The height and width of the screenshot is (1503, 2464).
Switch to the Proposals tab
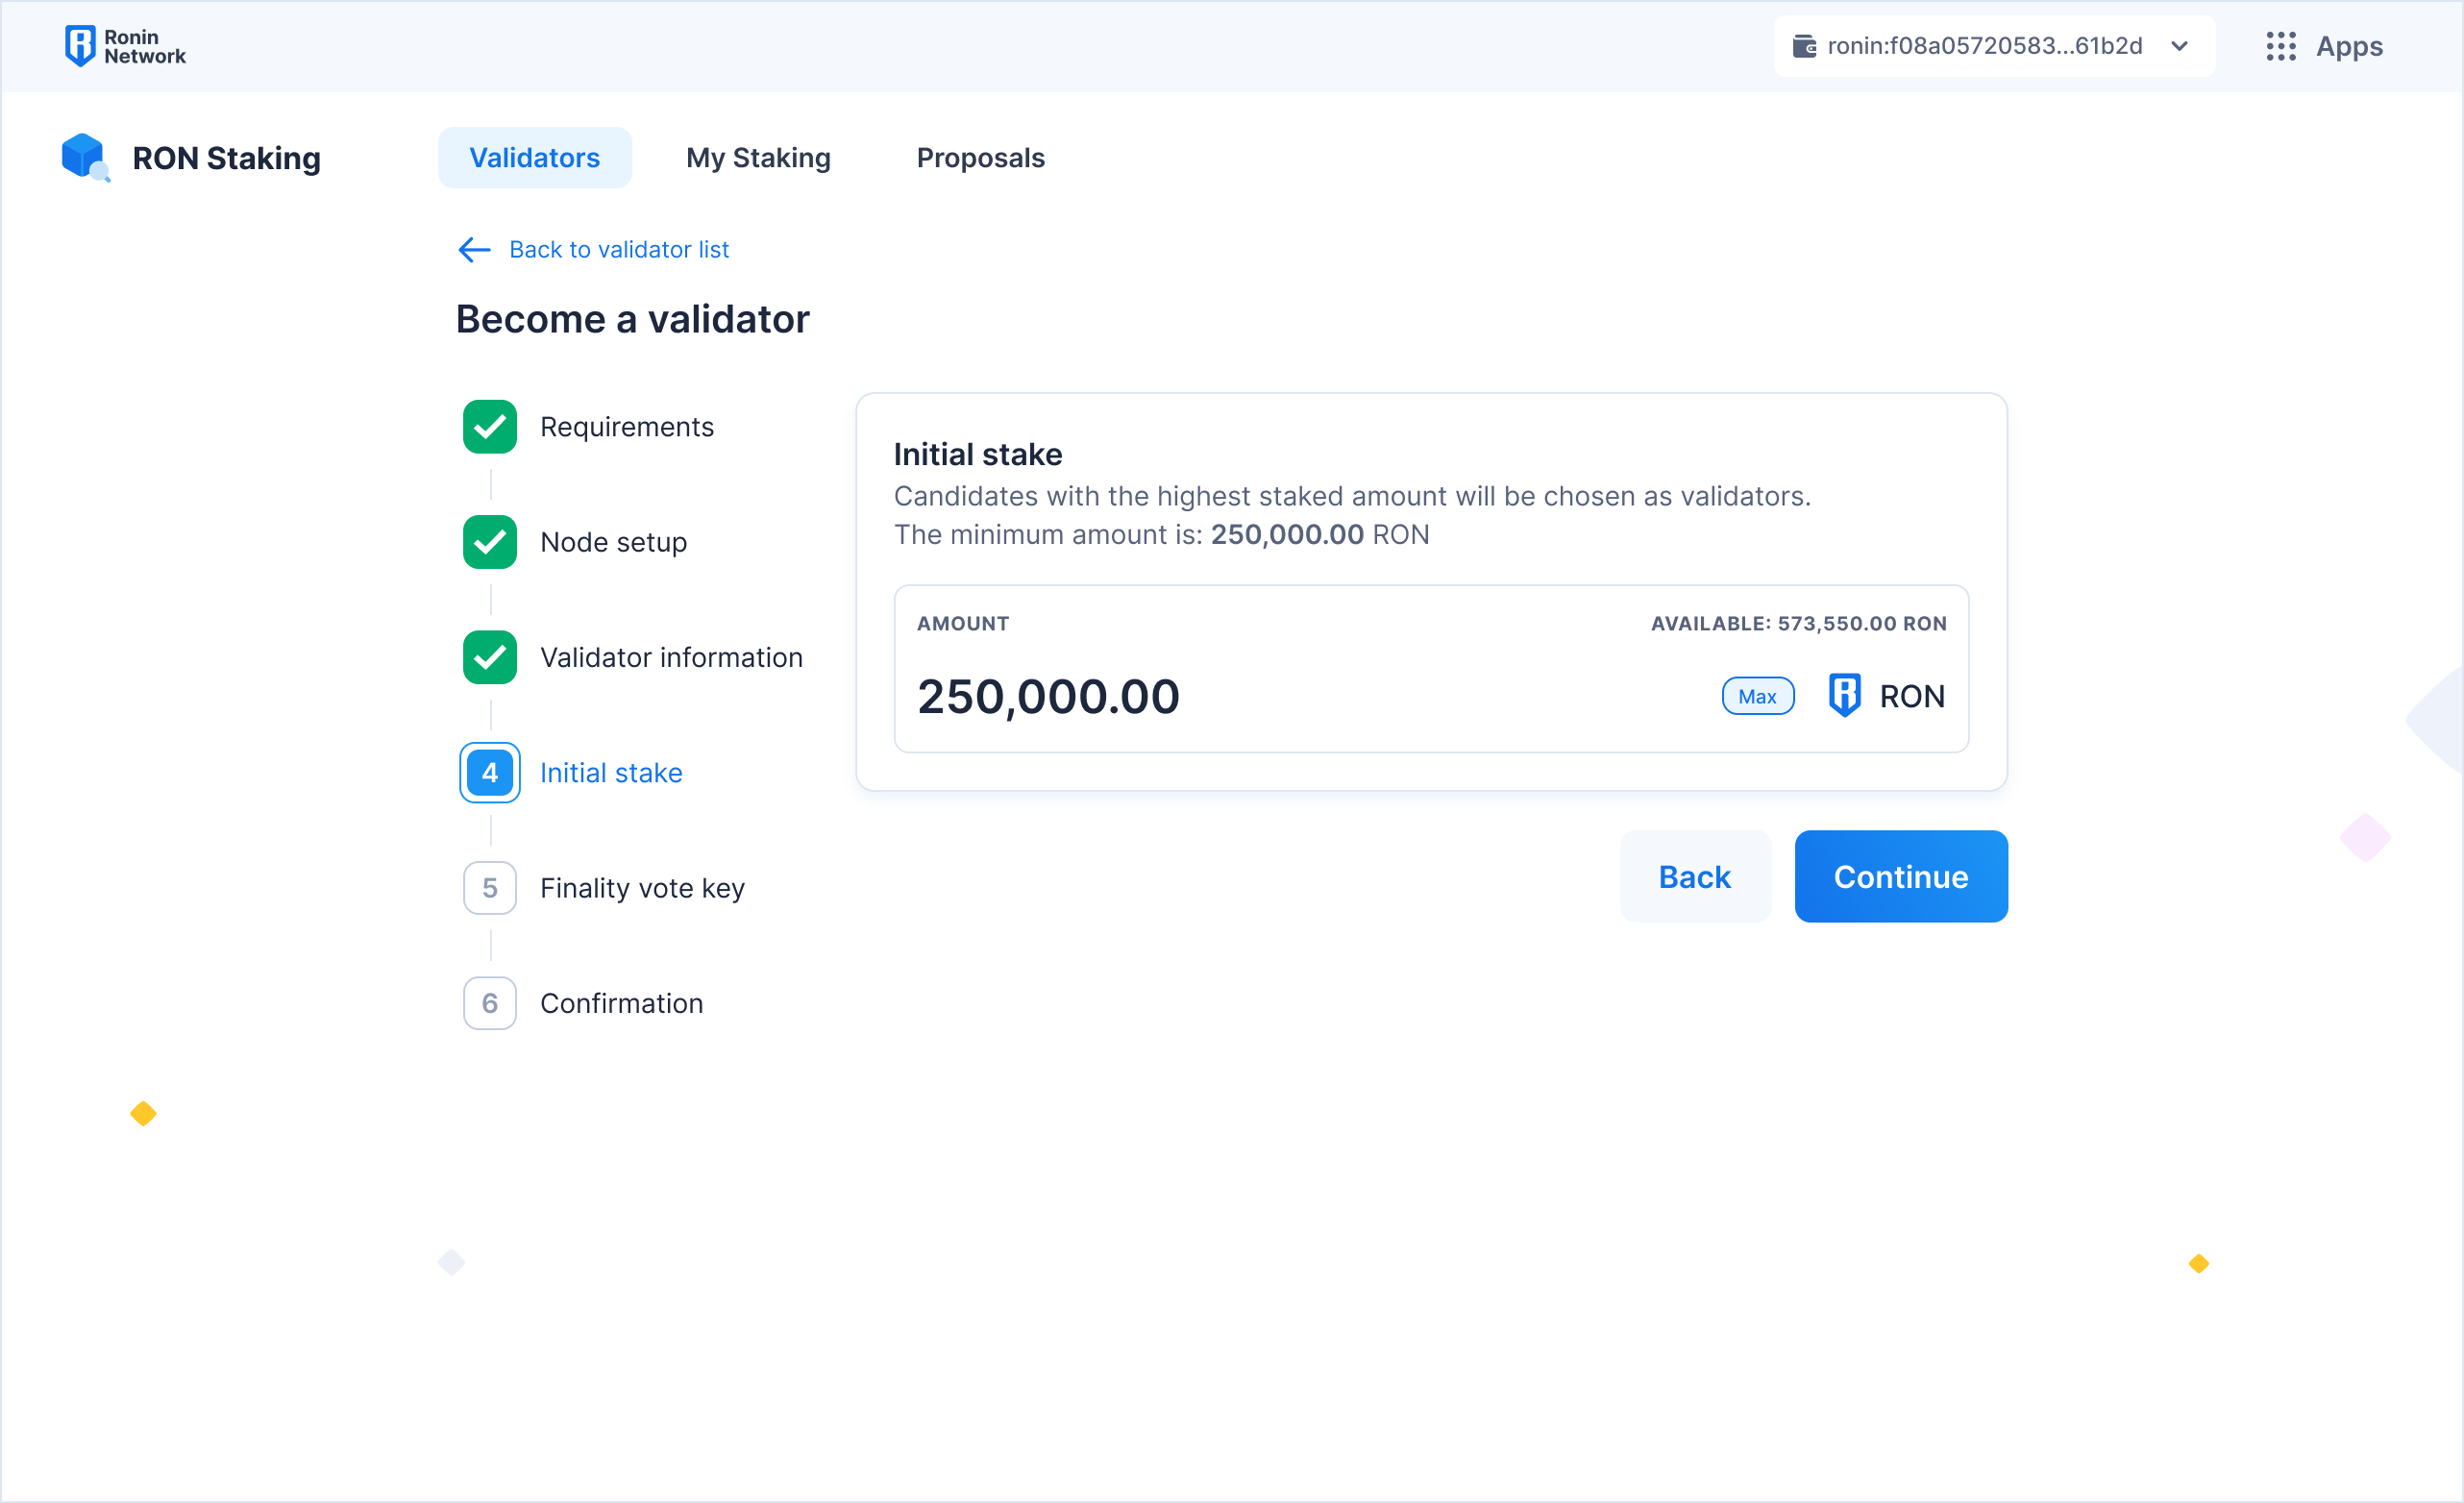tap(980, 157)
